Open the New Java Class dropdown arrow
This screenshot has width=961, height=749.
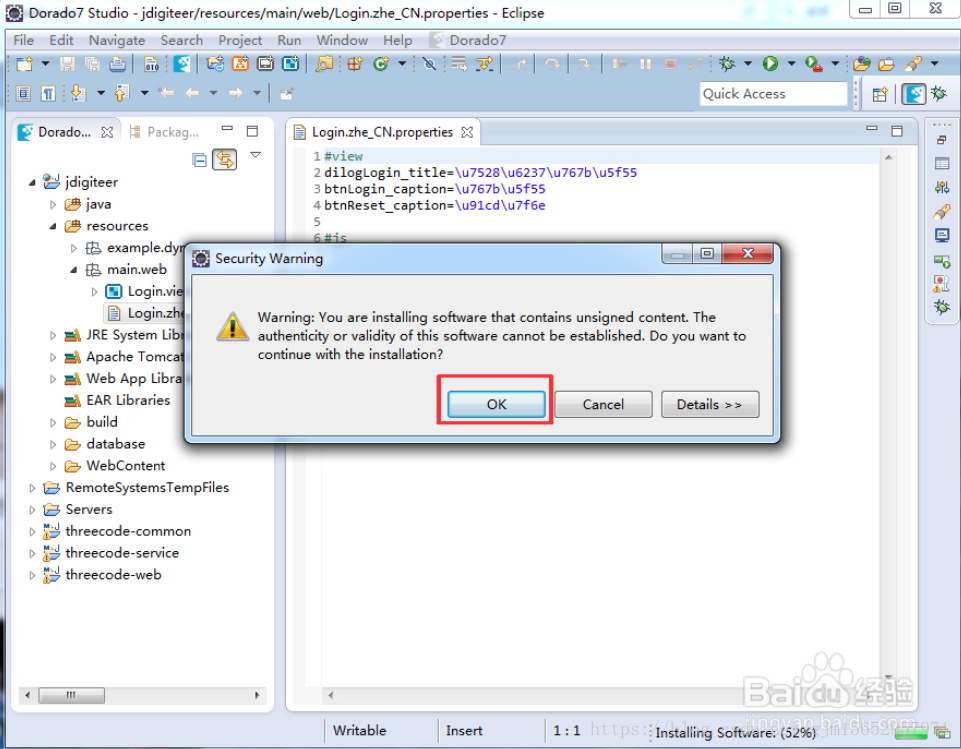coord(402,64)
